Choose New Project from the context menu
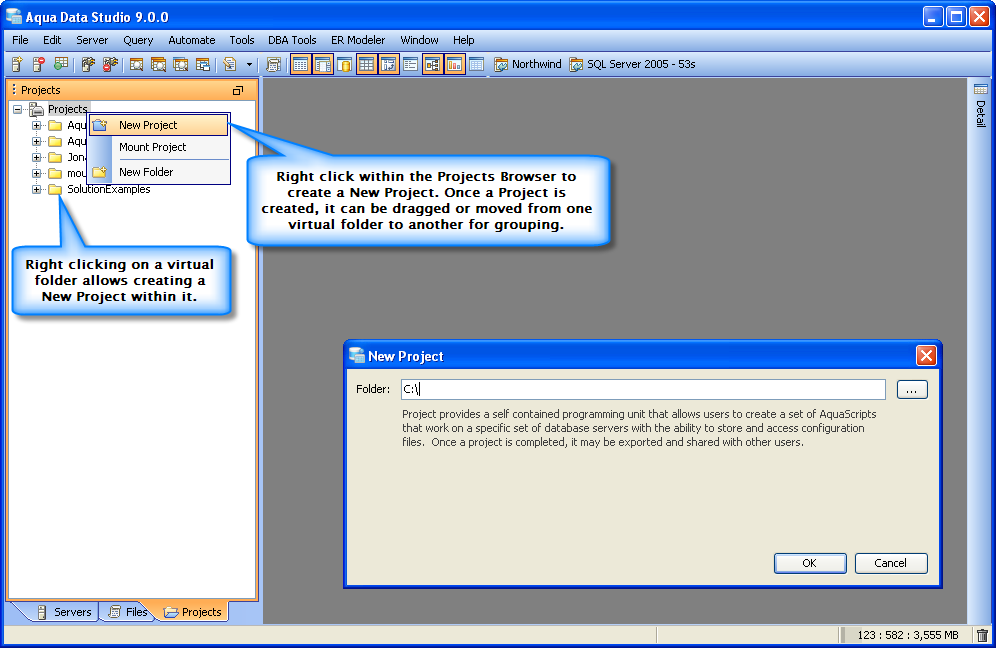The width and height of the screenshot is (996, 648). pyautogui.click(x=158, y=125)
